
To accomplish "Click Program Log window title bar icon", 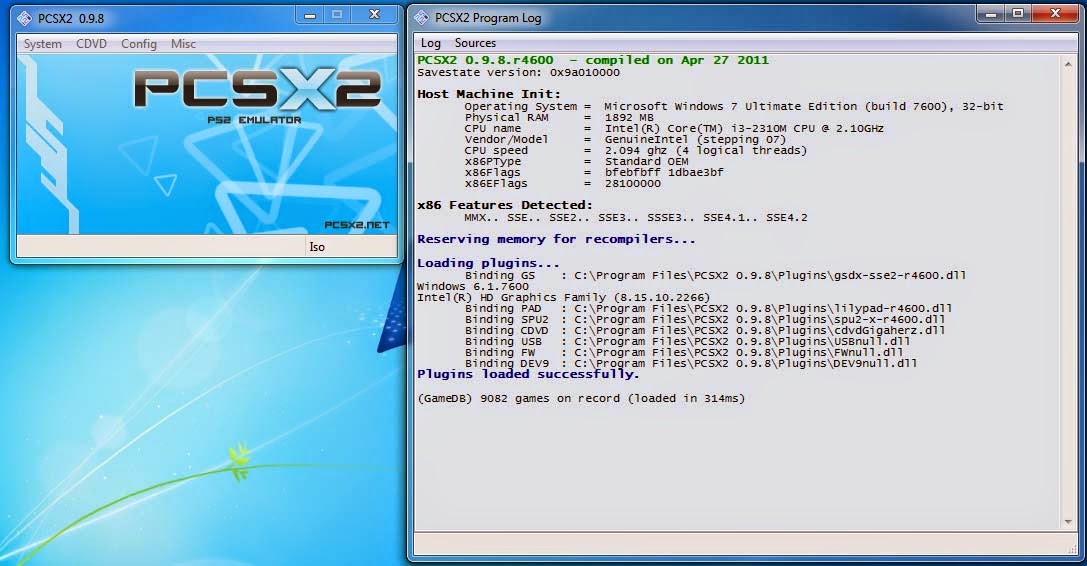I will point(421,18).
